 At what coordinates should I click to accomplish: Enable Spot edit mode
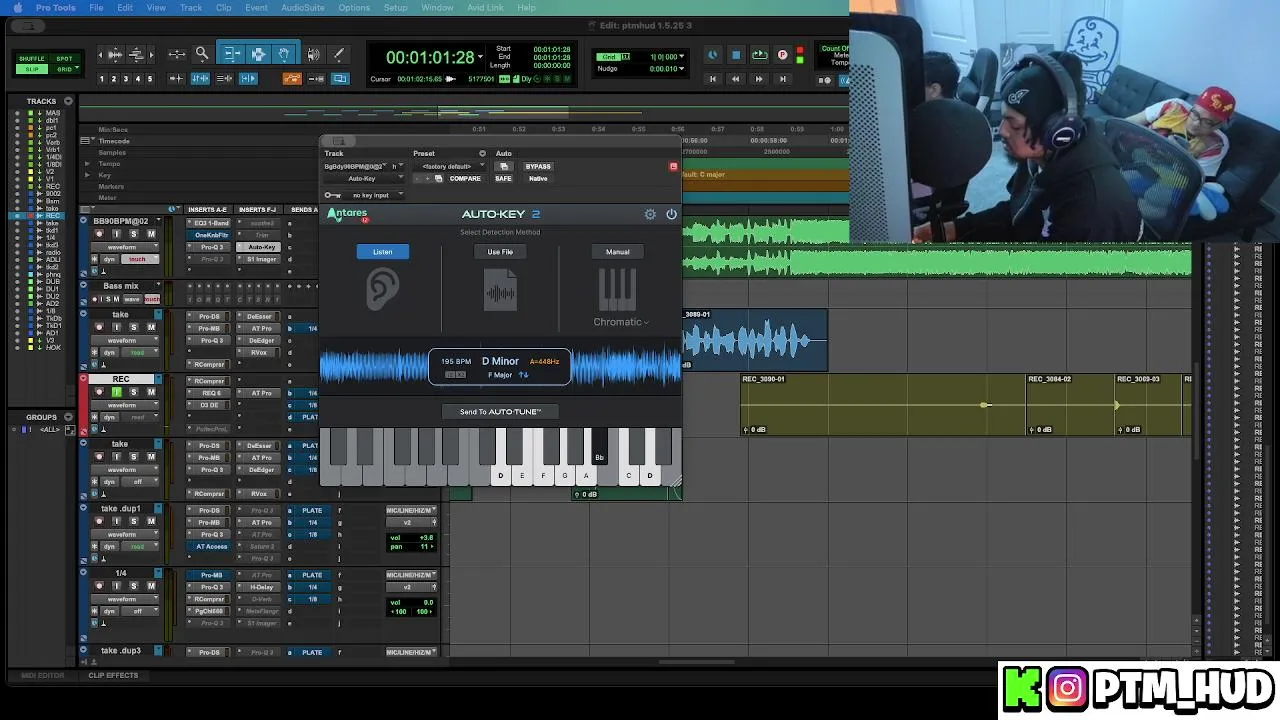(x=64, y=59)
